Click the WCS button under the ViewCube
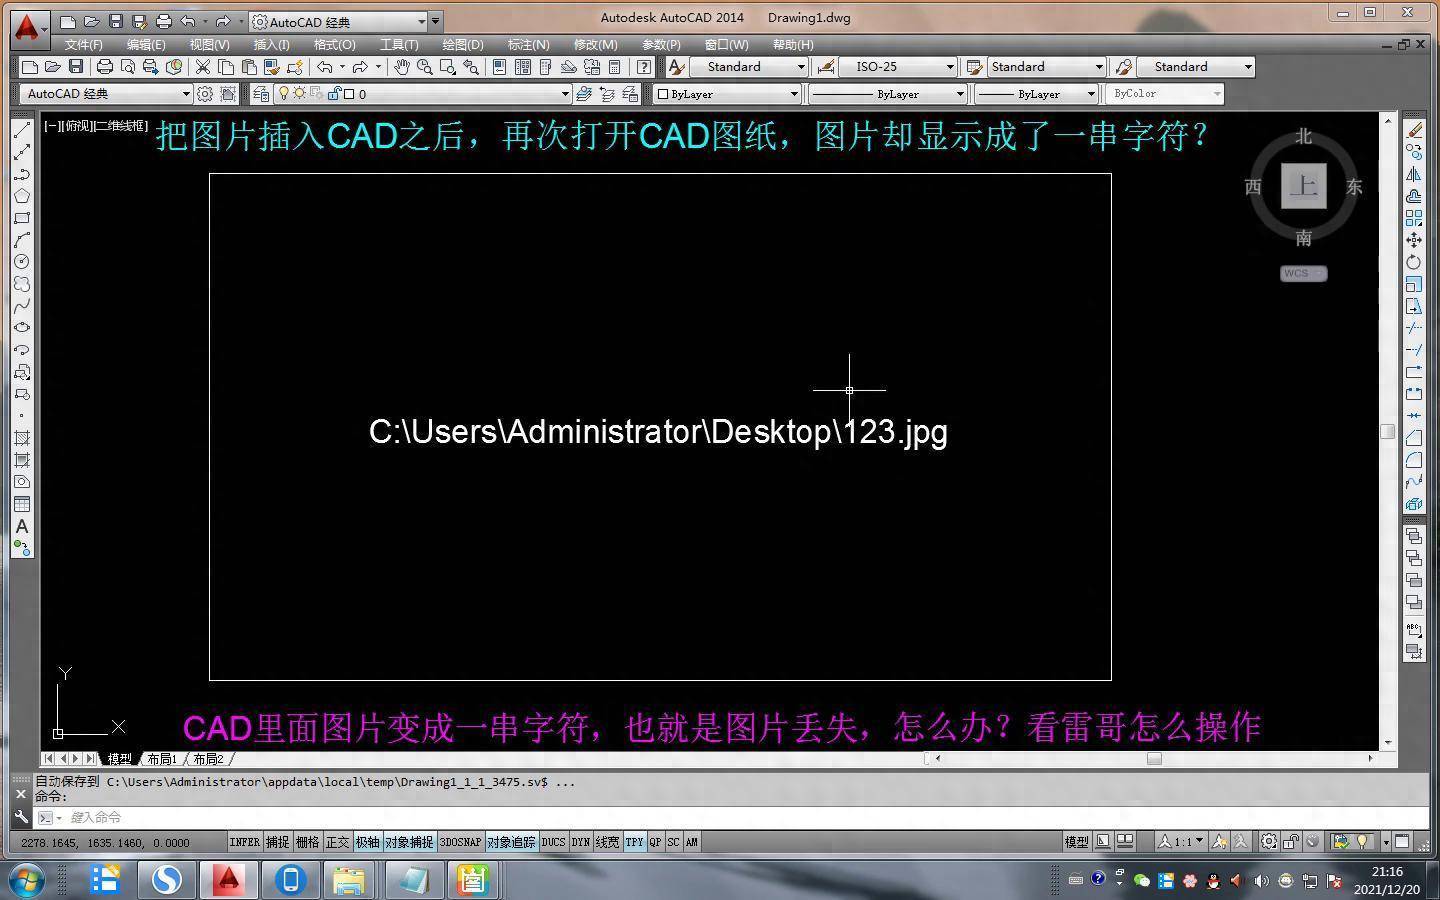Viewport: 1440px width, 900px height. pos(1303,273)
